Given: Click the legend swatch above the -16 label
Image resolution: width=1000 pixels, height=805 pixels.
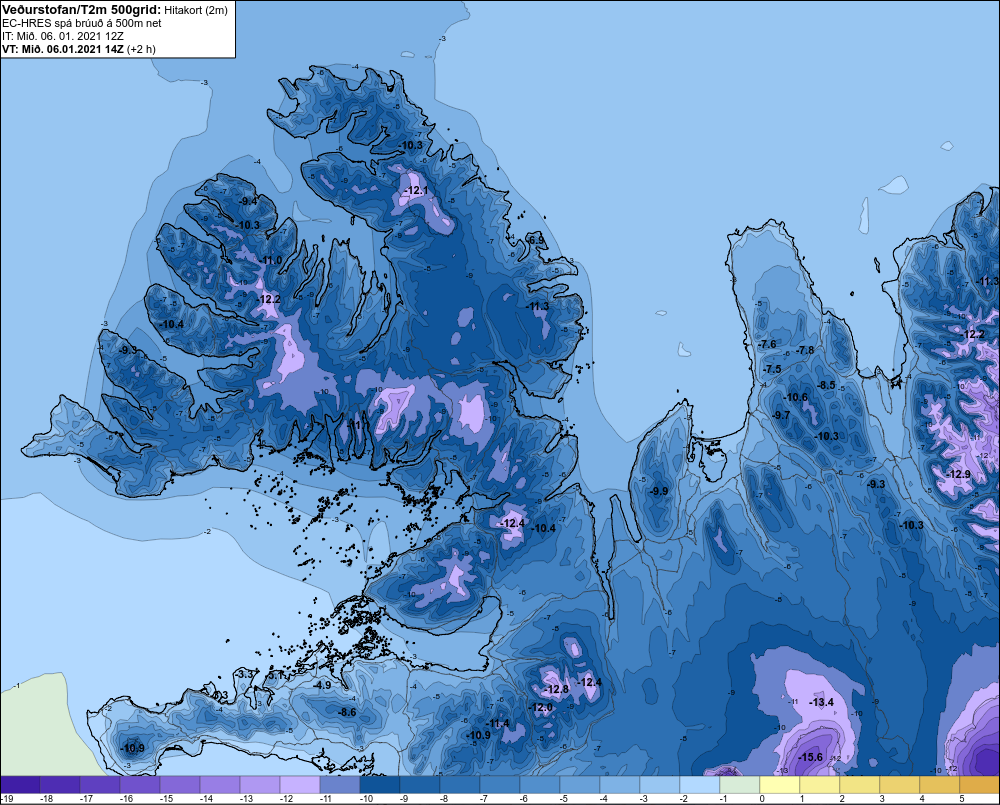Looking at the screenshot, I should [x=140, y=785].
